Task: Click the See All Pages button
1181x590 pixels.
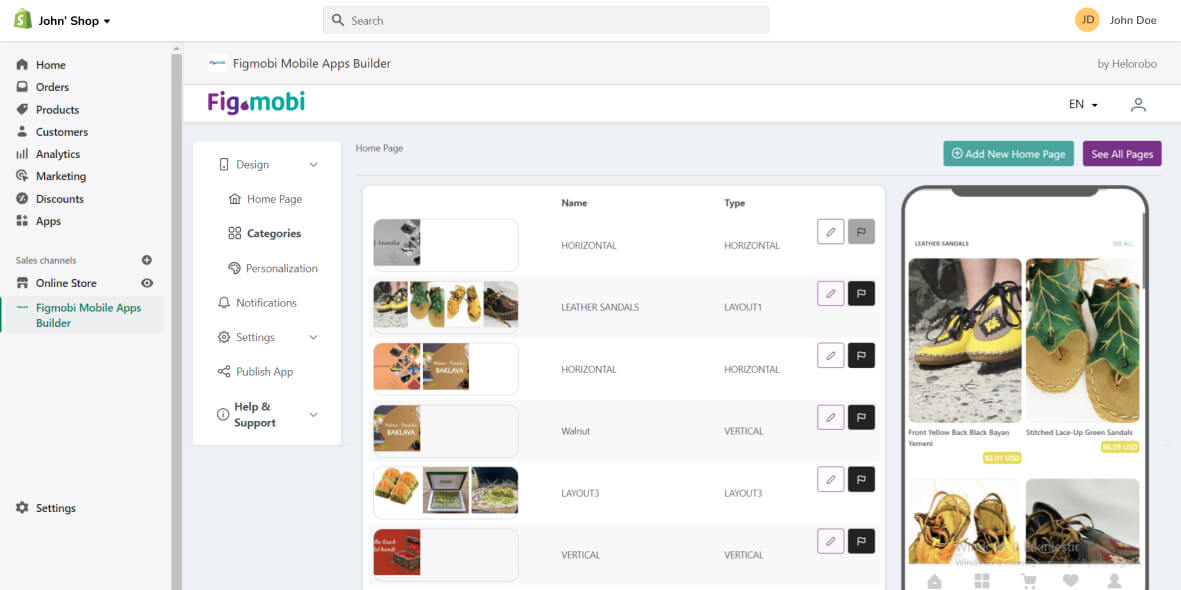Action: [x=1121, y=154]
